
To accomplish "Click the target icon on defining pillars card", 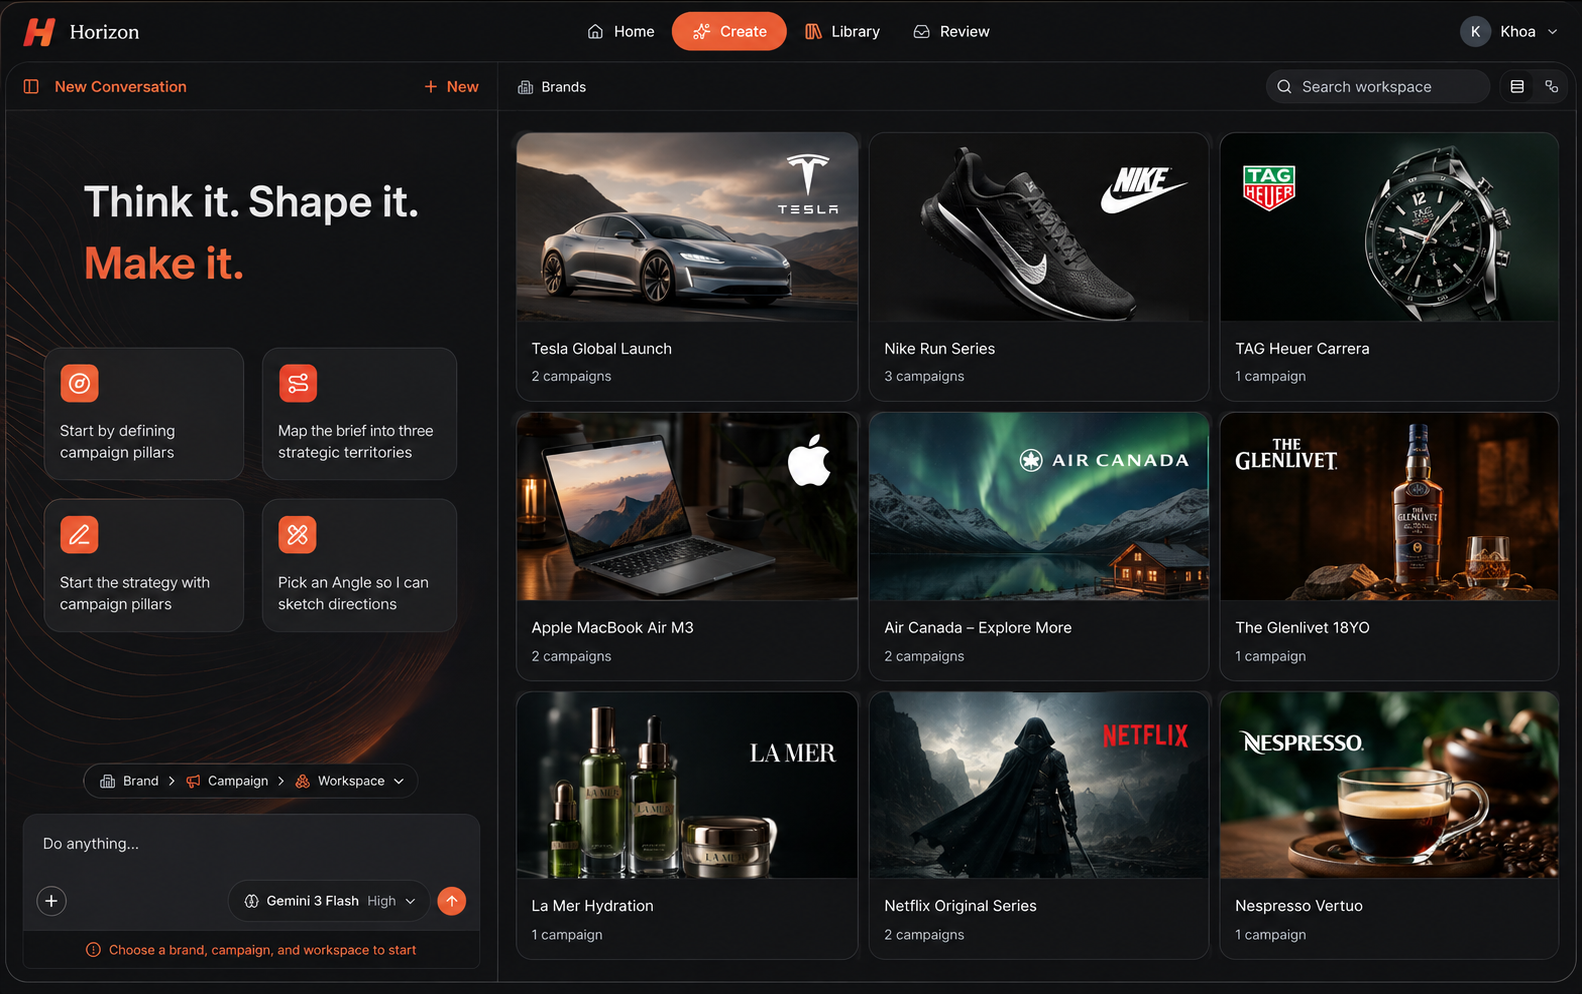I will [79, 383].
